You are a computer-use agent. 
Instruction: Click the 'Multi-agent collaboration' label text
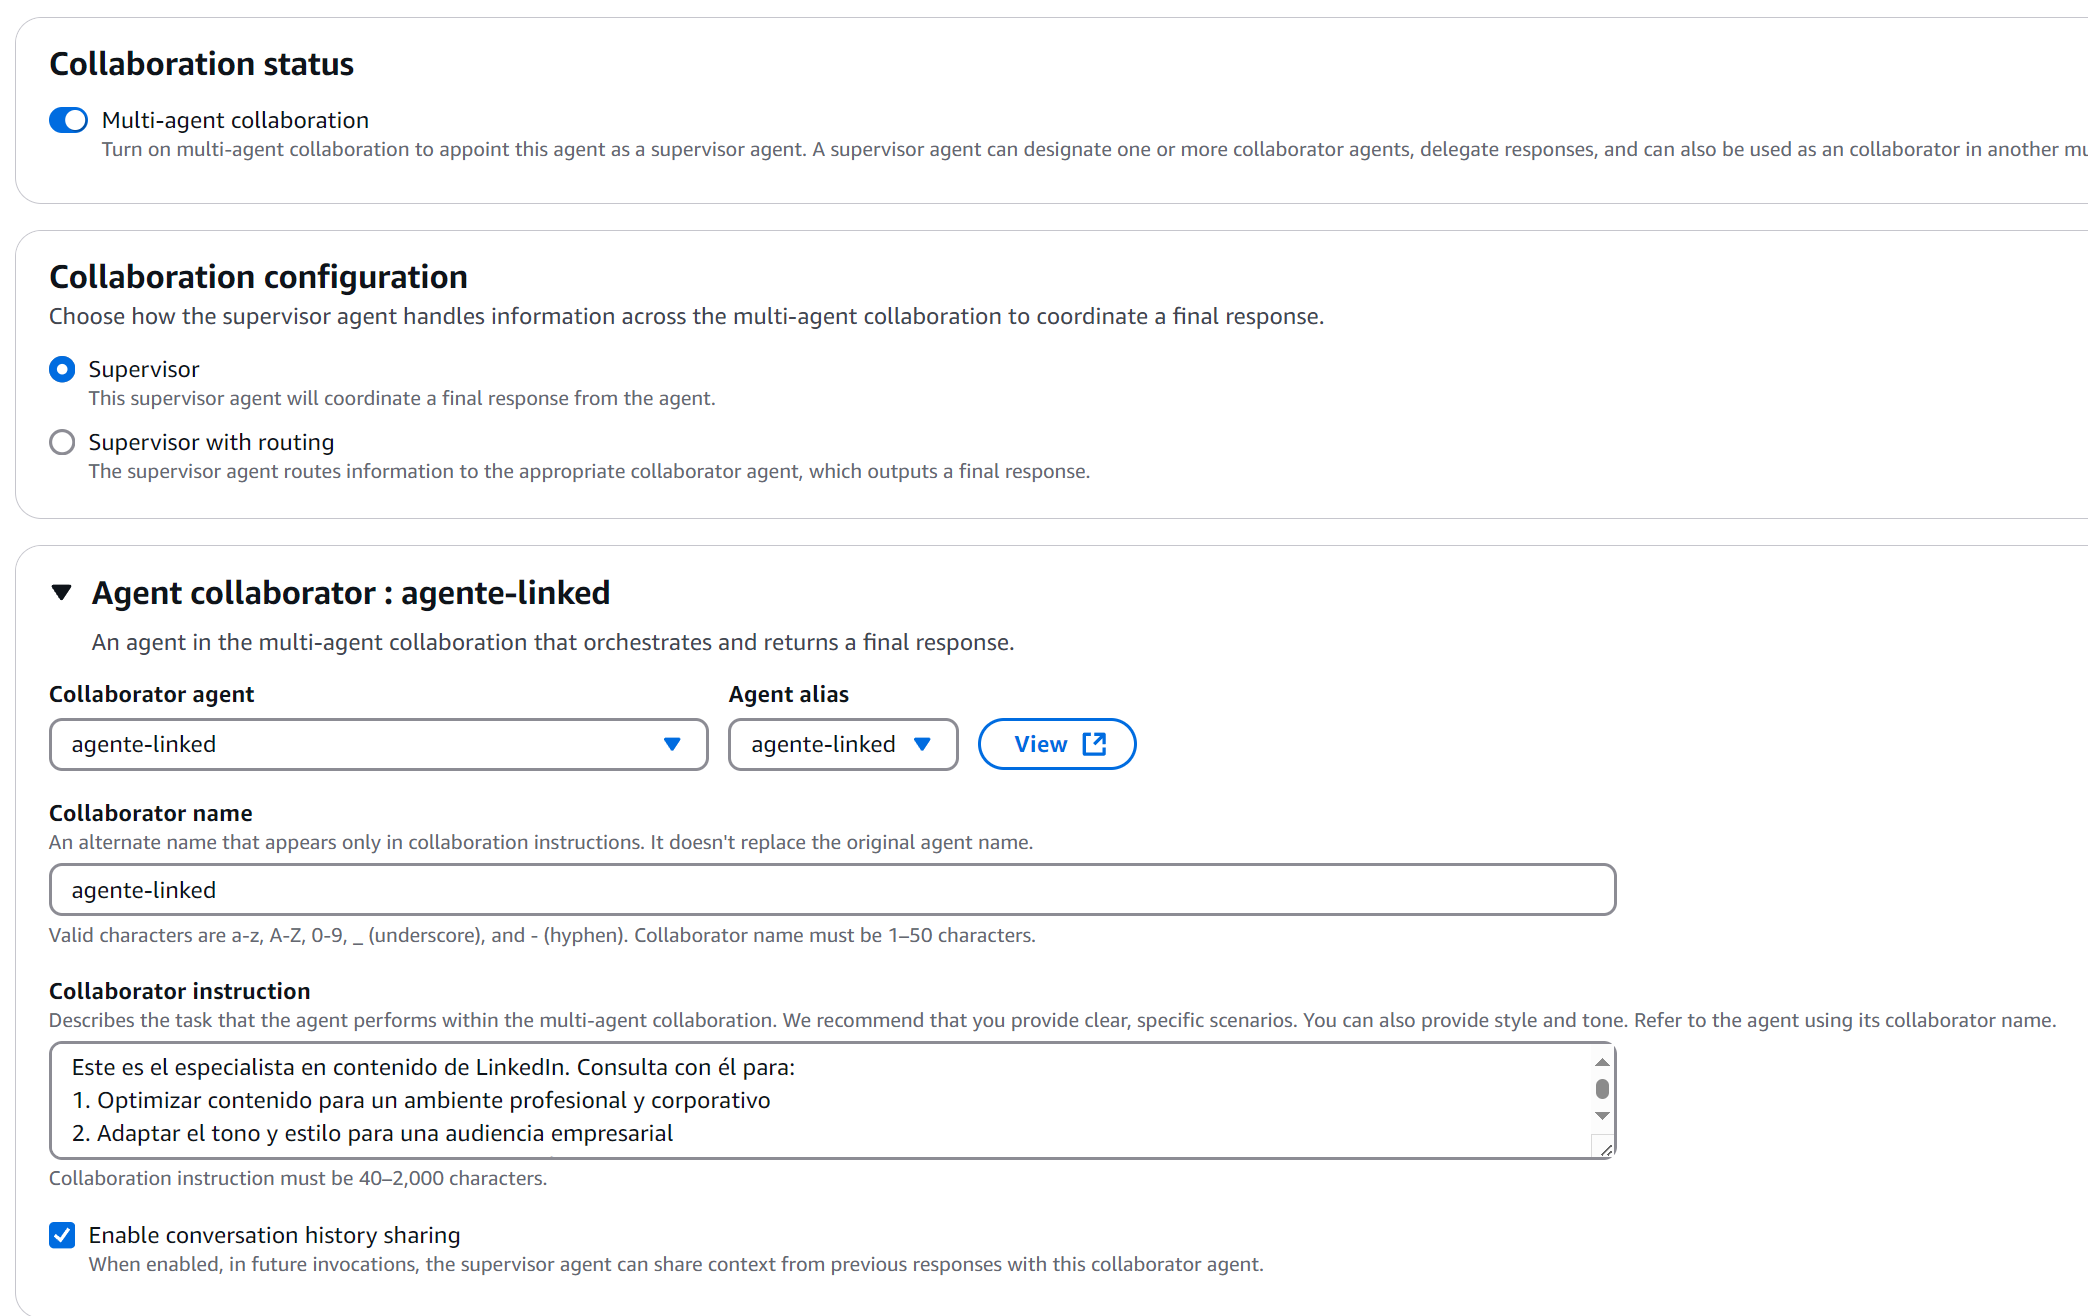click(x=235, y=121)
